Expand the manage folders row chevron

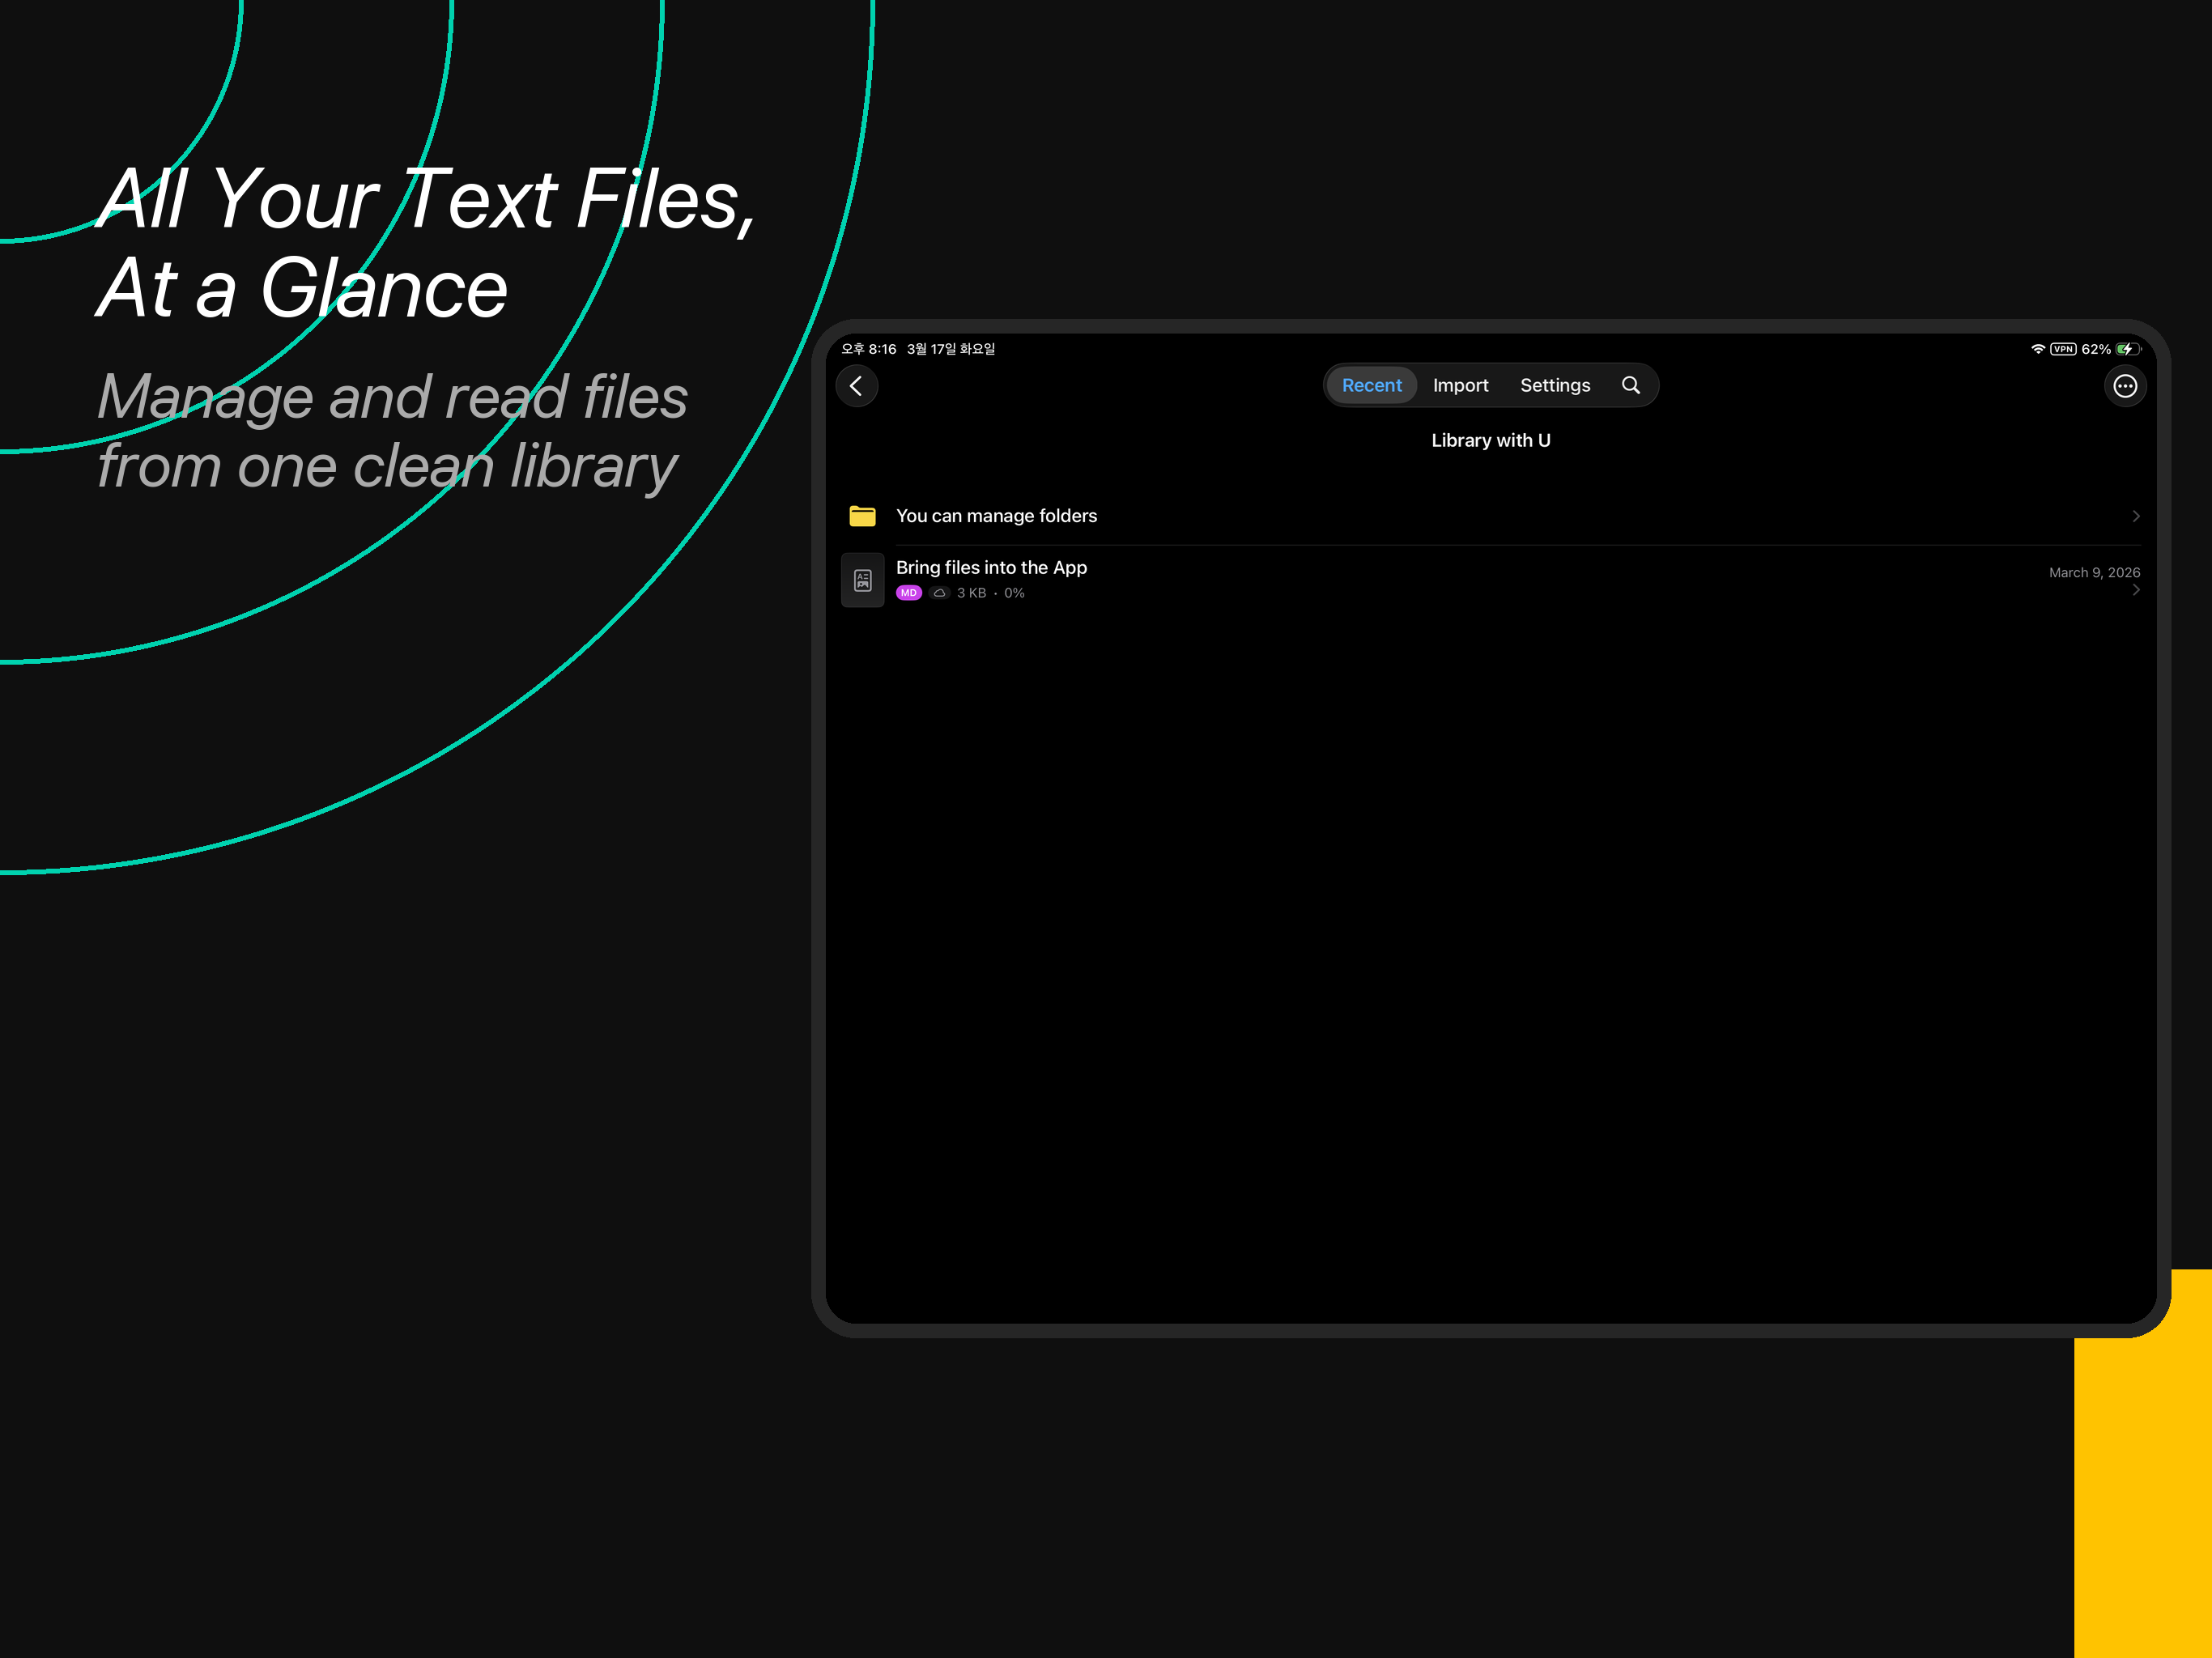tap(2136, 516)
